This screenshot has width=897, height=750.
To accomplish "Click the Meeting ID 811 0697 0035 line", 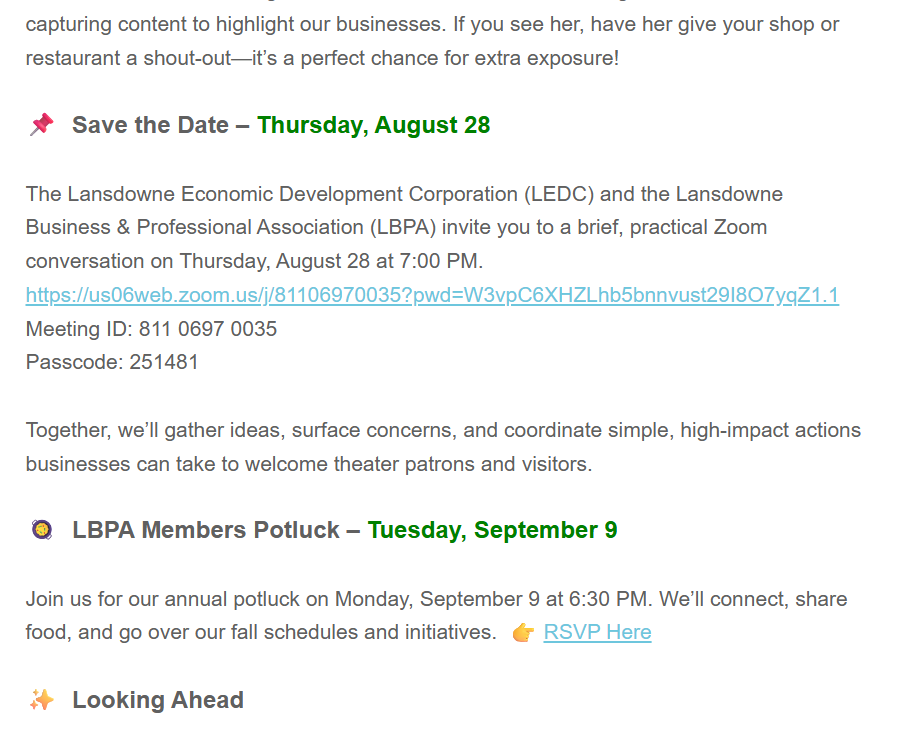I will pyautogui.click(x=151, y=329).
